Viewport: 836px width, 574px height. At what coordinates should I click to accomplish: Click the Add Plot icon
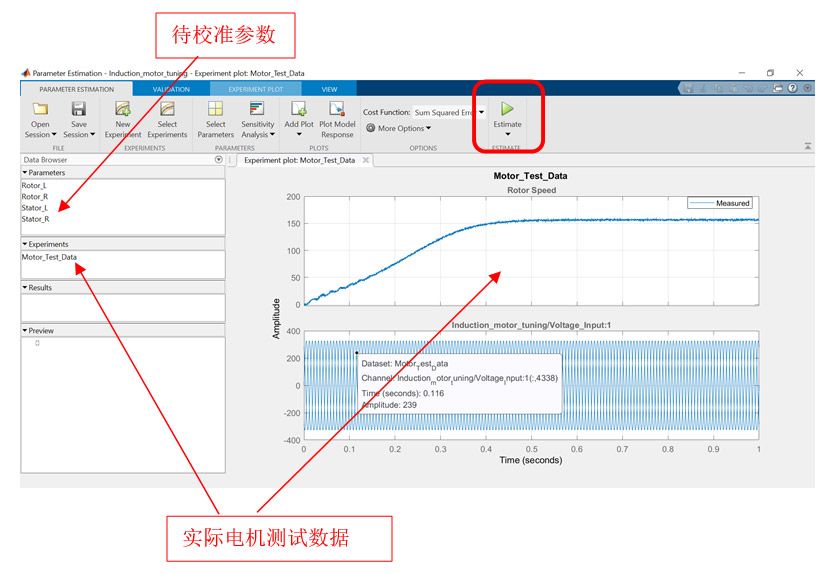coord(298,109)
